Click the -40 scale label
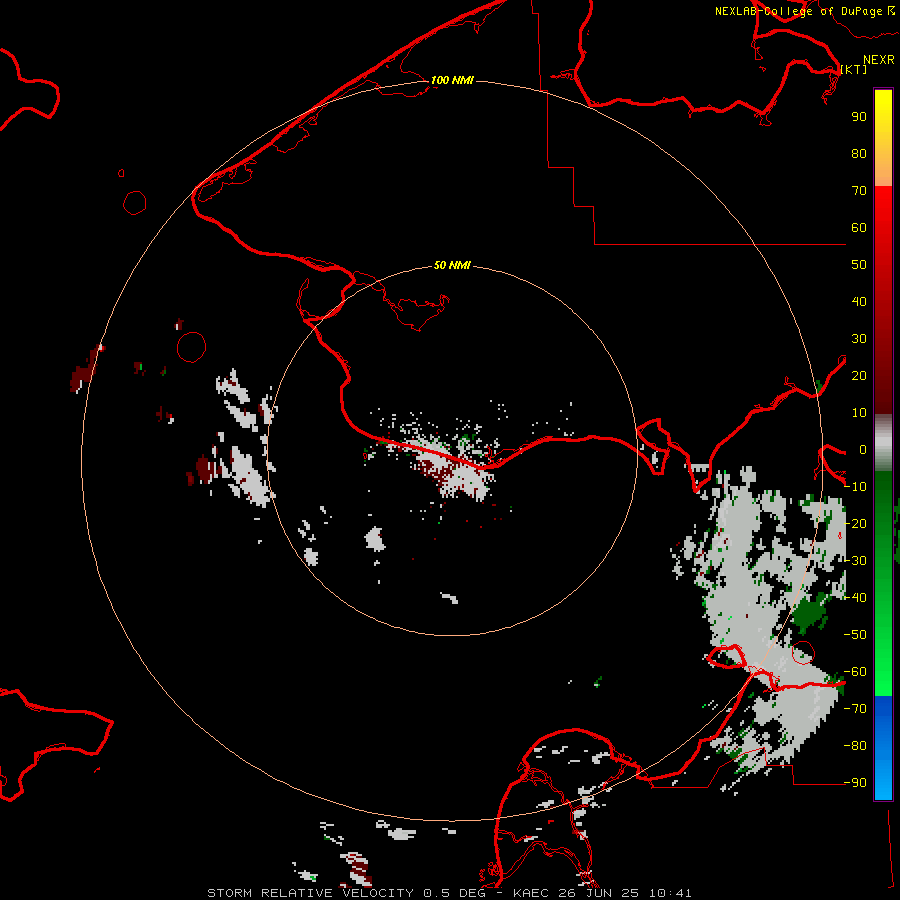The height and width of the screenshot is (900, 900). pos(856,598)
